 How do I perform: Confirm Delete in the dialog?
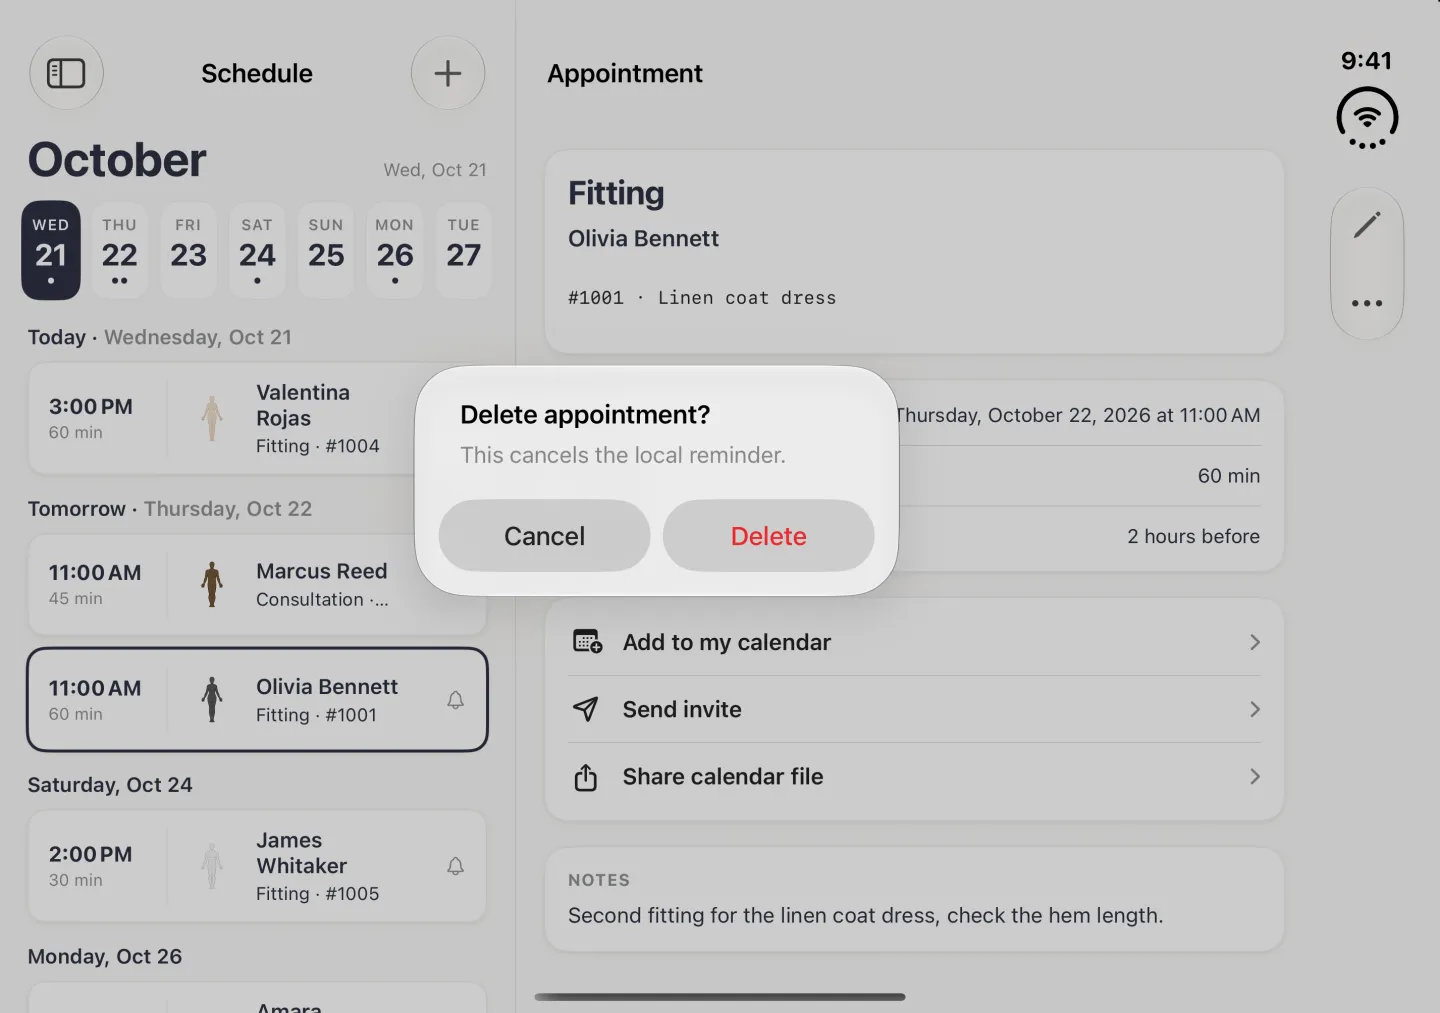coord(768,536)
